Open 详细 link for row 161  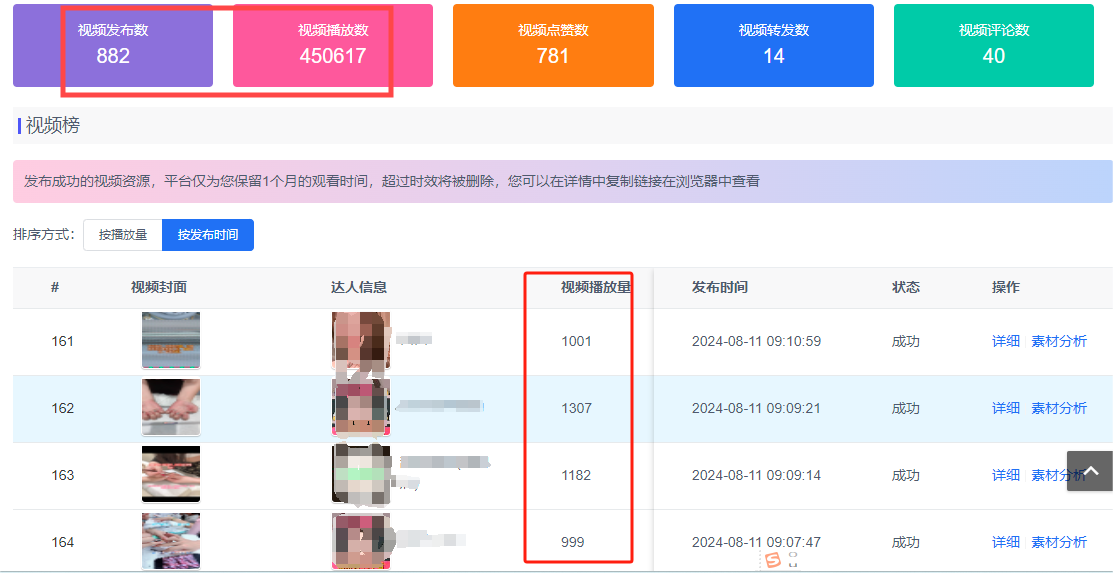point(1005,341)
